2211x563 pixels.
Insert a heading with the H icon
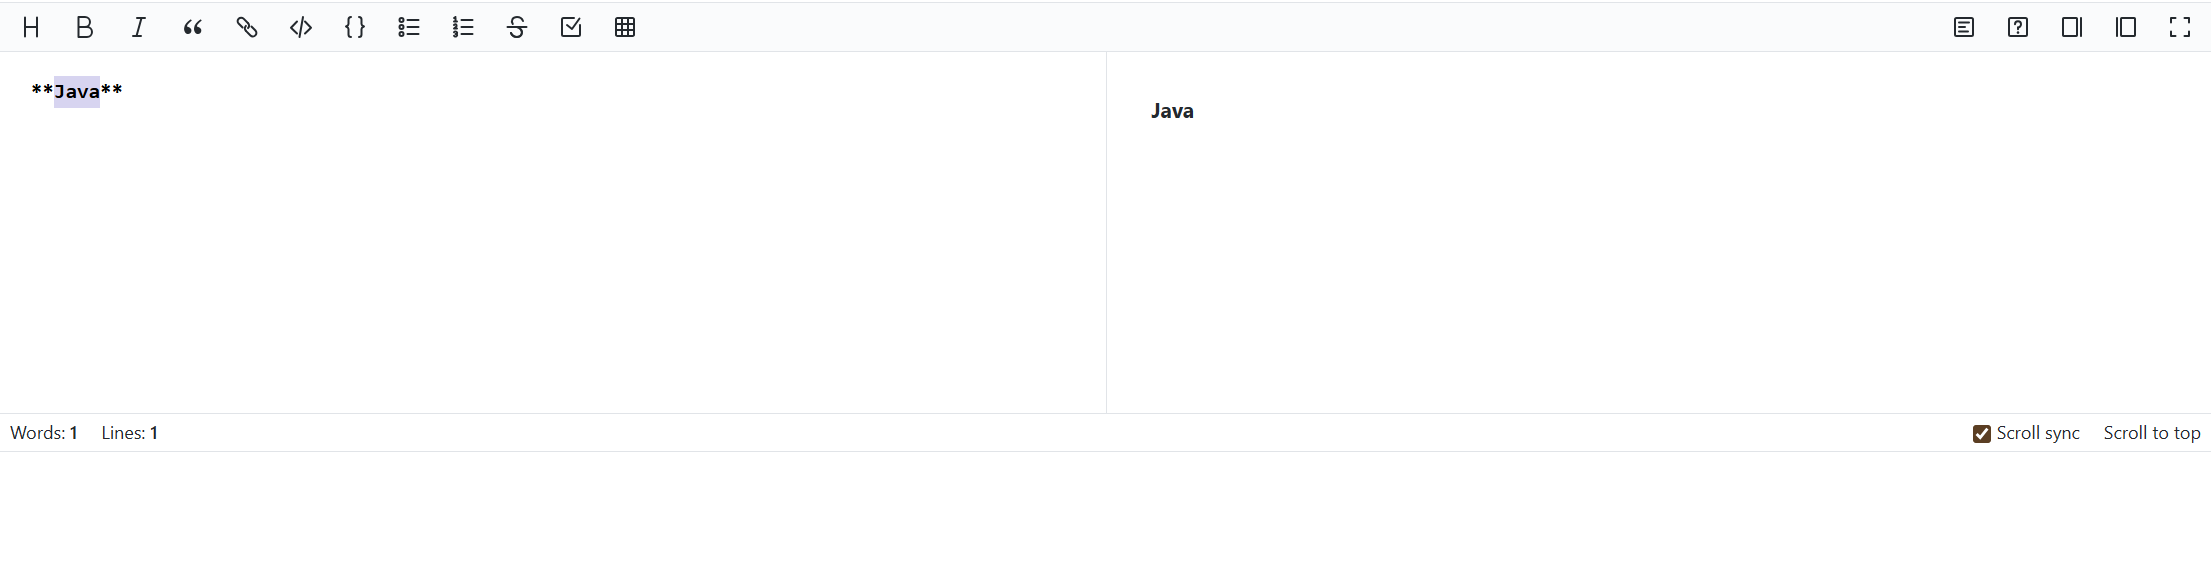click(31, 28)
